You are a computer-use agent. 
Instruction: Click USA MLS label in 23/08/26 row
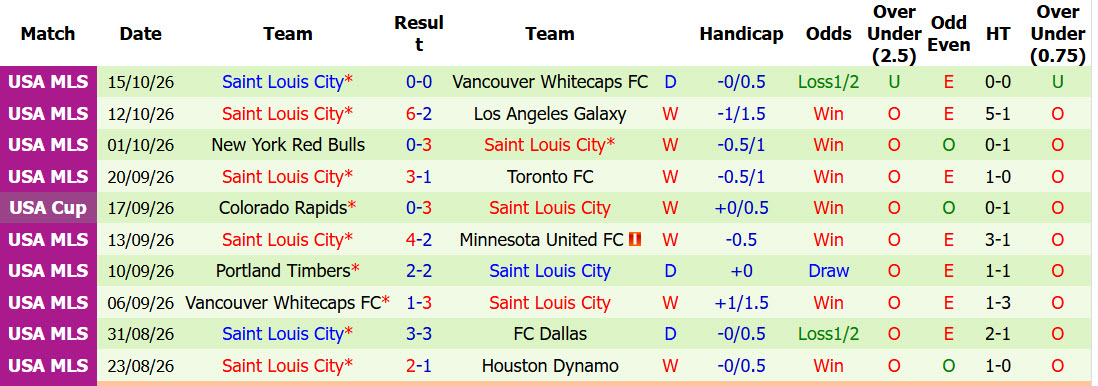tap(48, 366)
